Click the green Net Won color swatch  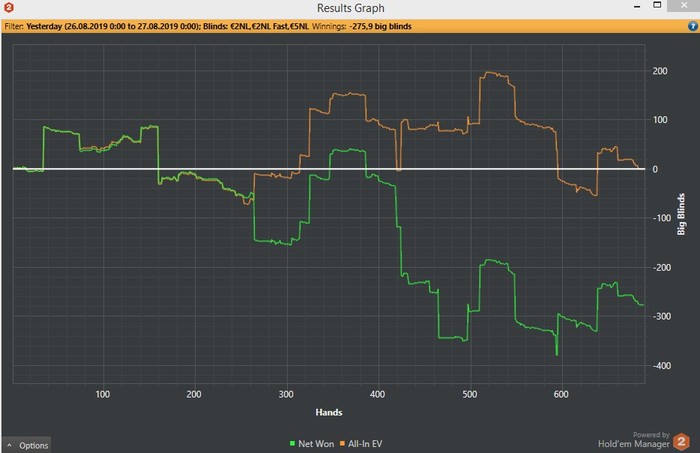point(292,443)
